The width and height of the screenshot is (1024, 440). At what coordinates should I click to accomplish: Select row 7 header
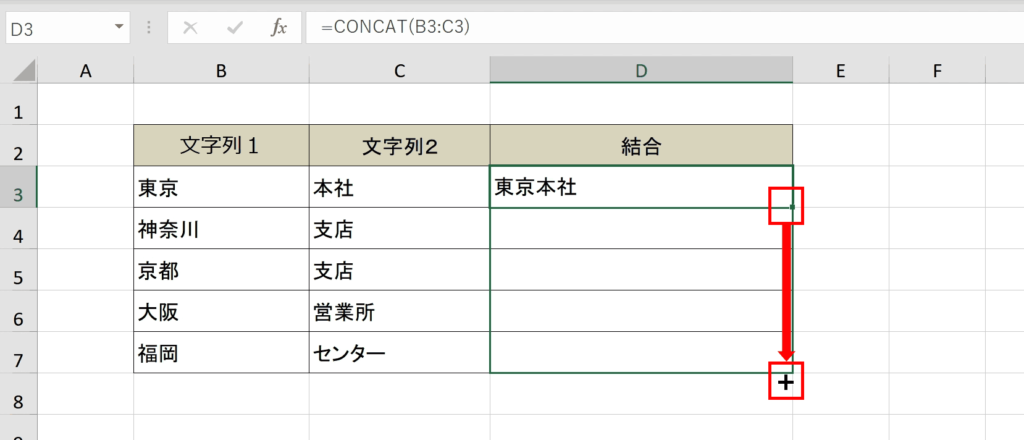[x=18, y=353]
